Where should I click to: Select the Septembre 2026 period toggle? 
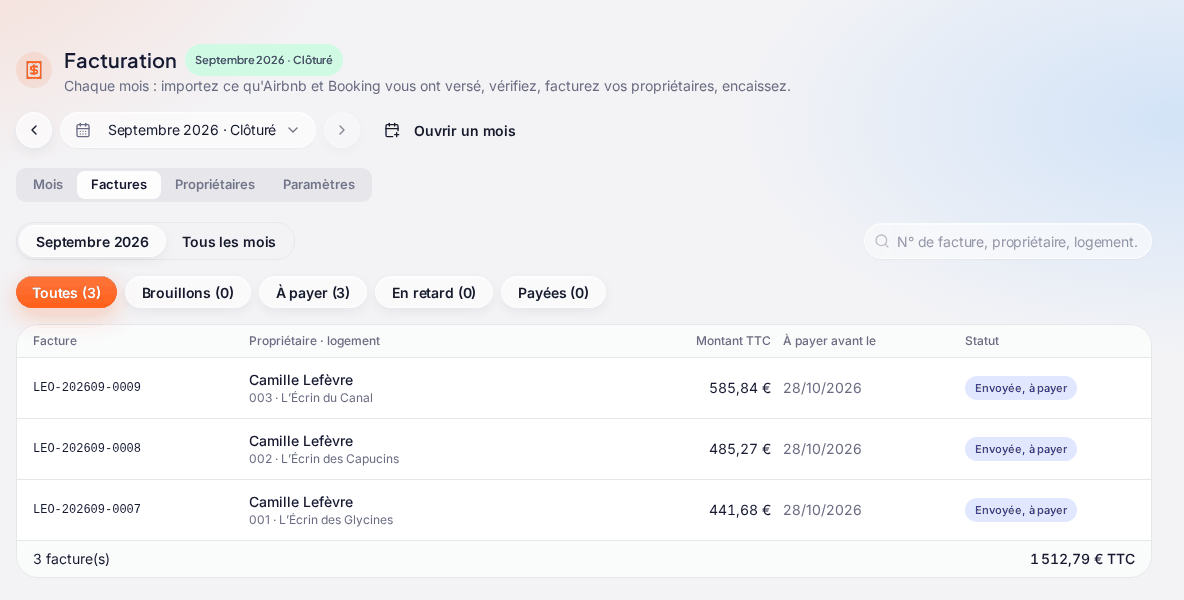point(92,242)
